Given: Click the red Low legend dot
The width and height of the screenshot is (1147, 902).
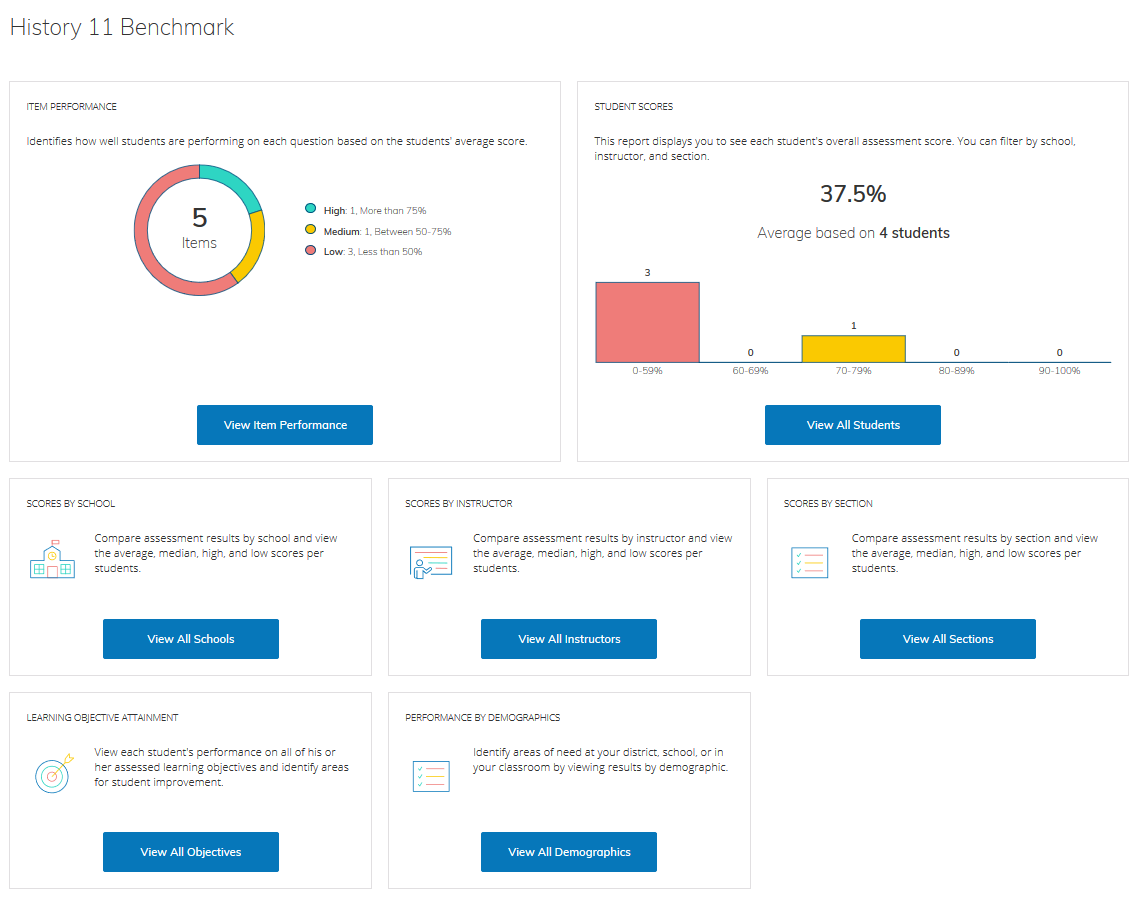Looking at the screenshot, I should tap(311, 251).
